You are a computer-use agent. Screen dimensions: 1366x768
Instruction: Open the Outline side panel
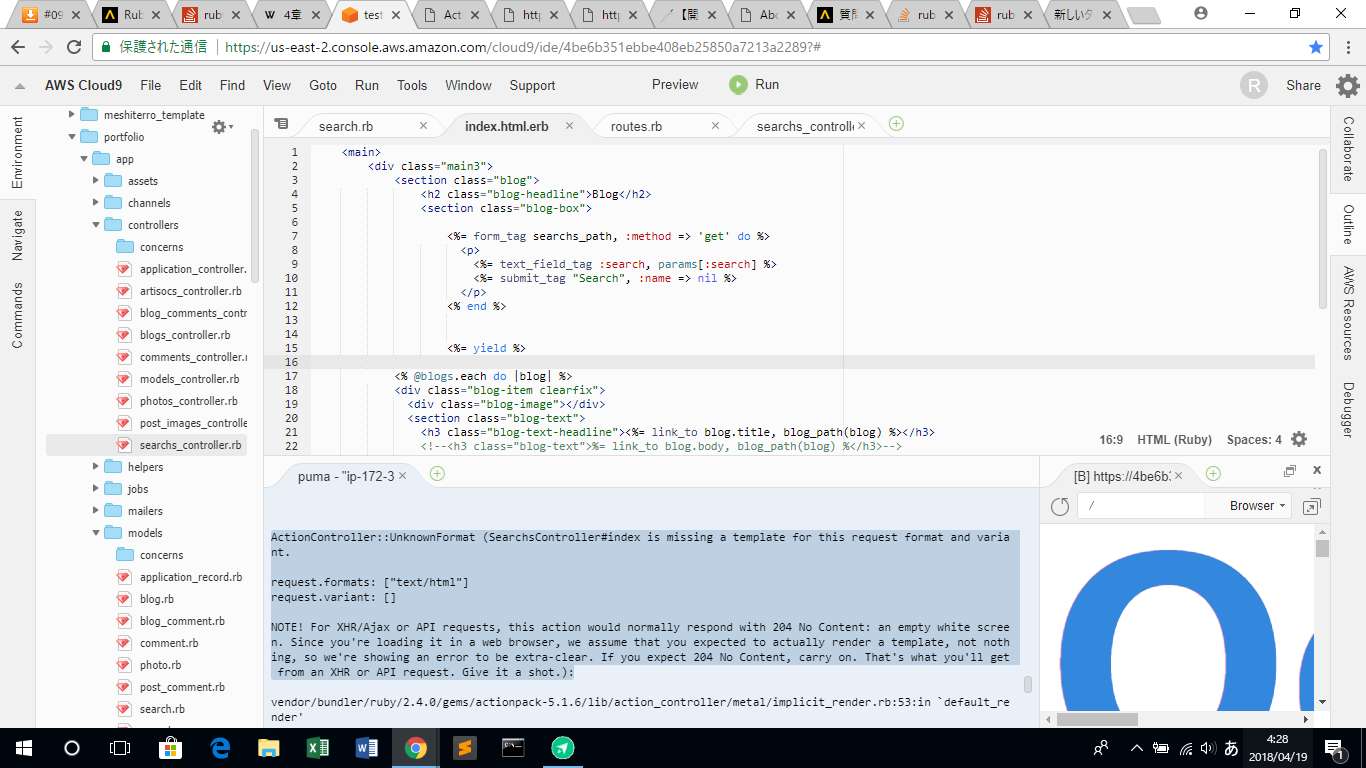point(1348,225)
